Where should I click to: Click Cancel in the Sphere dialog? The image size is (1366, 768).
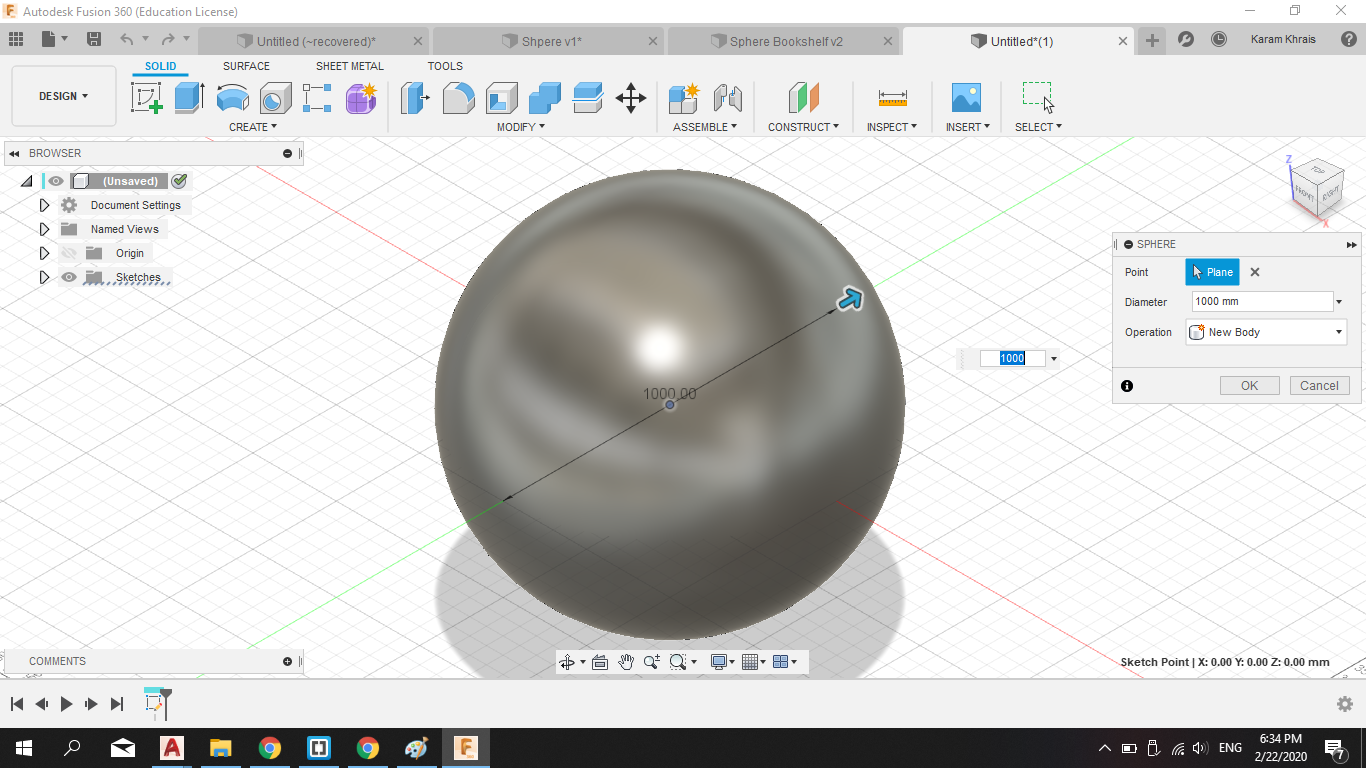click(1319, 386)
